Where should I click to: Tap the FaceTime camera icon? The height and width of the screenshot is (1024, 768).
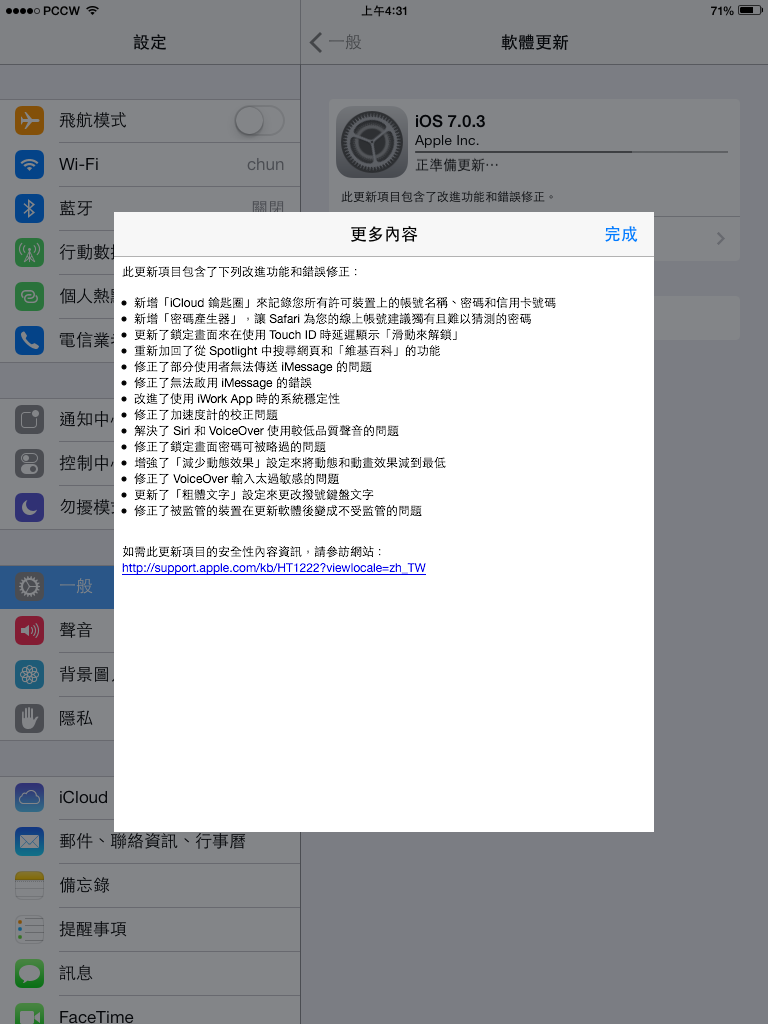point(29,1014)
